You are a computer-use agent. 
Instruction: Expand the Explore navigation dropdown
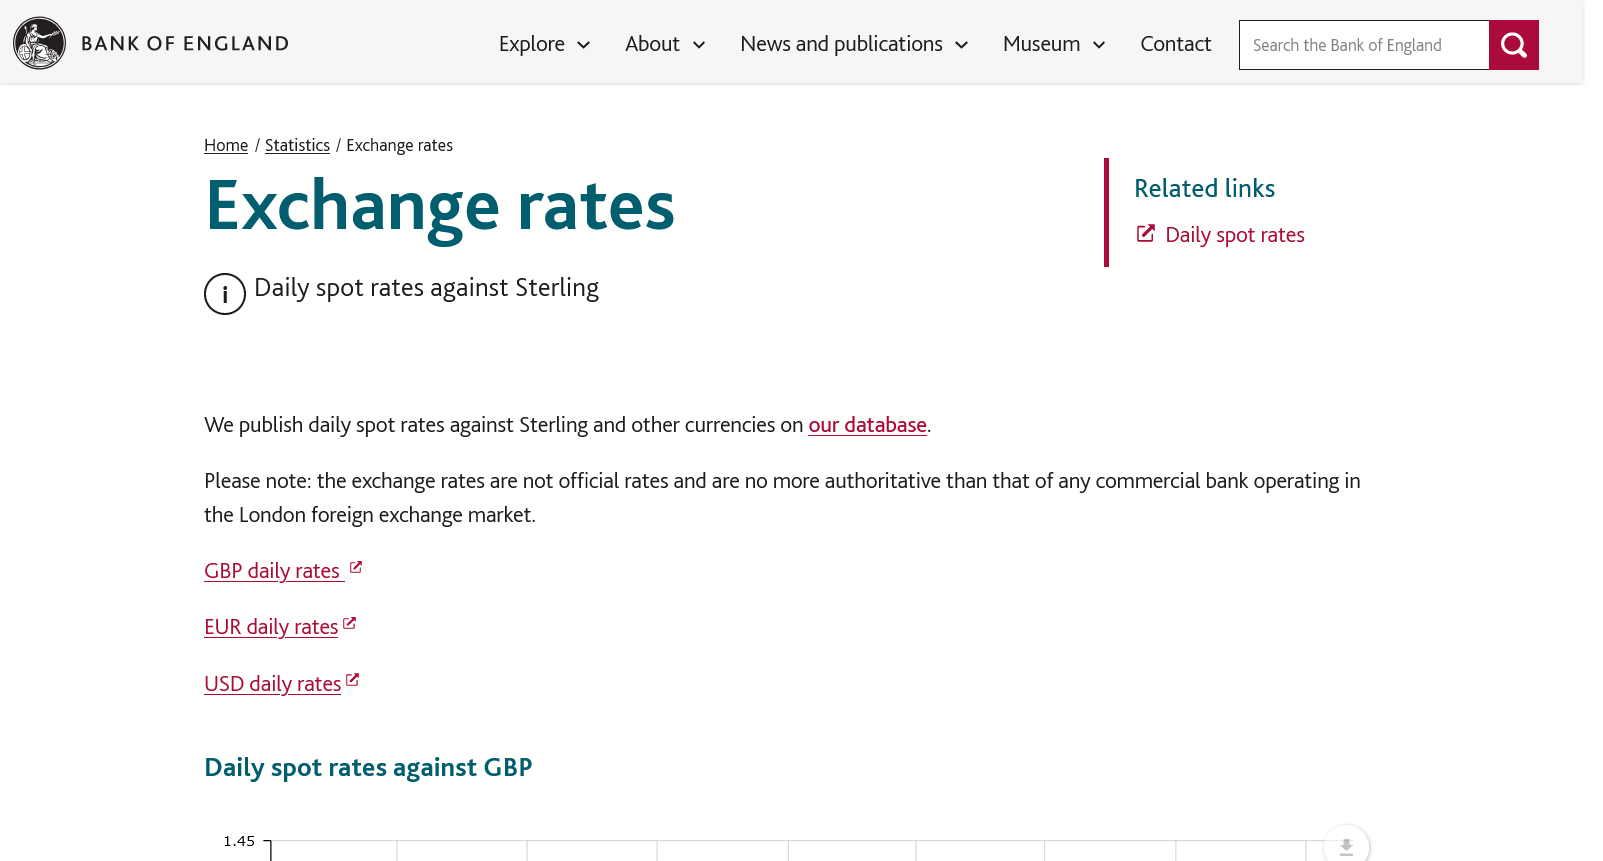point(544,44)
